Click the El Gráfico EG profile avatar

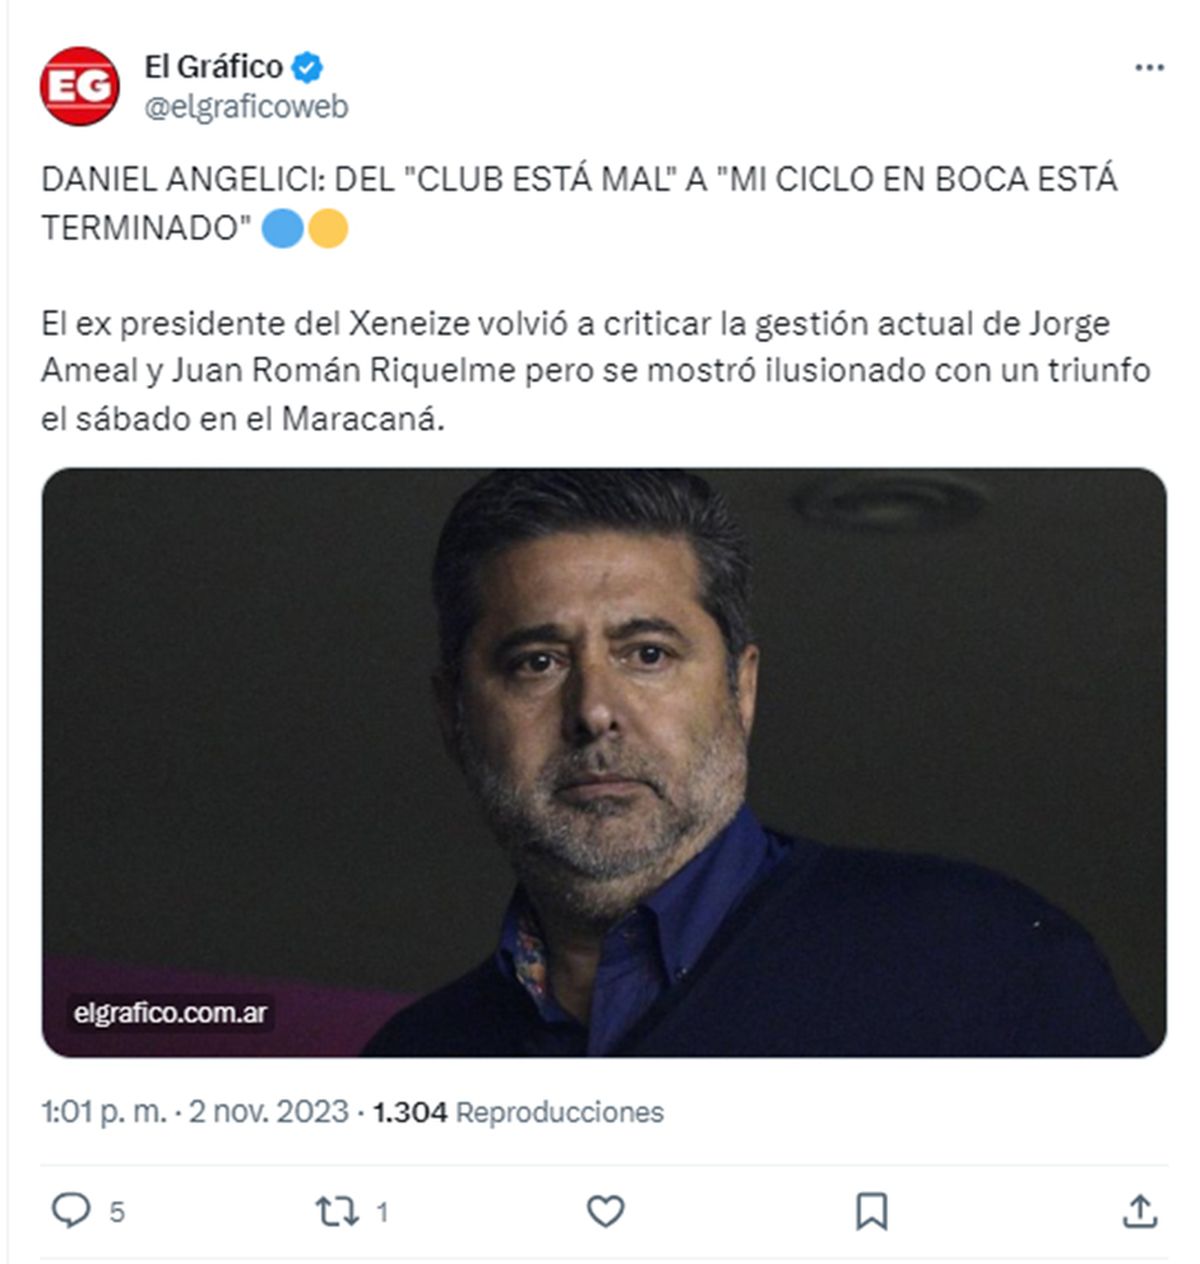(x=79, y=86)
